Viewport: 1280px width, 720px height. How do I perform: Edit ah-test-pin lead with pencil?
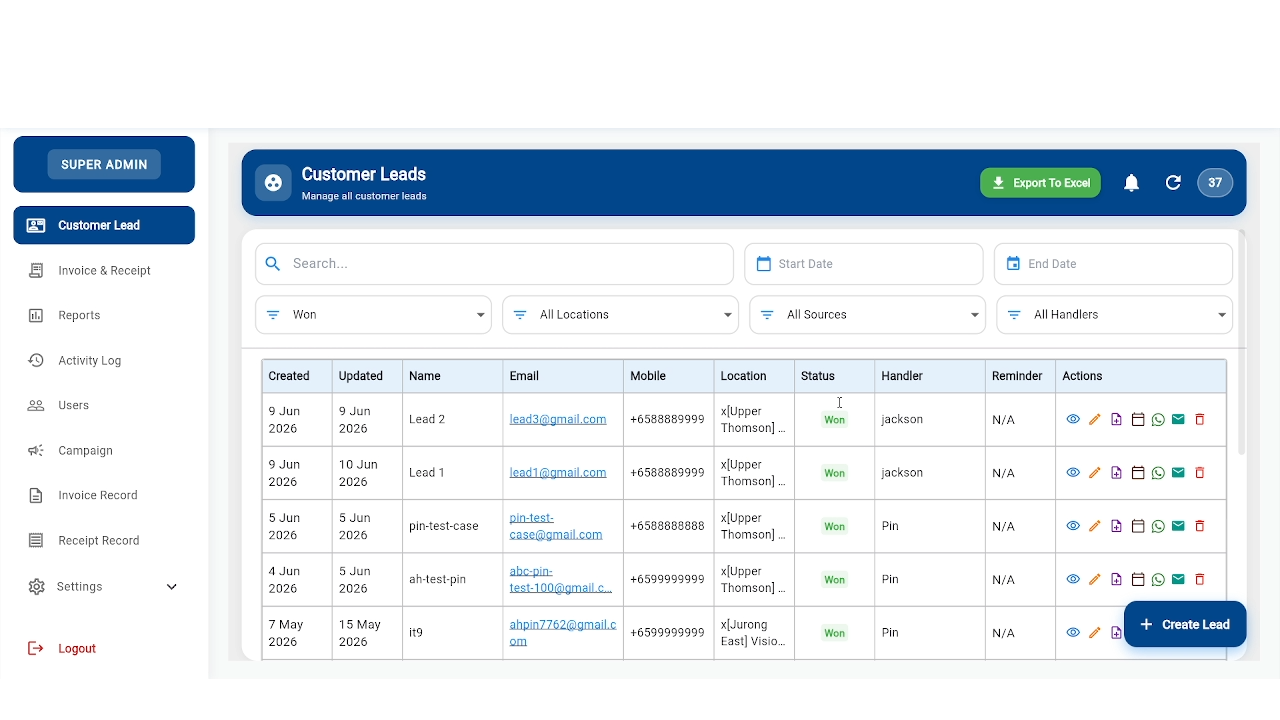point(1095,579)
